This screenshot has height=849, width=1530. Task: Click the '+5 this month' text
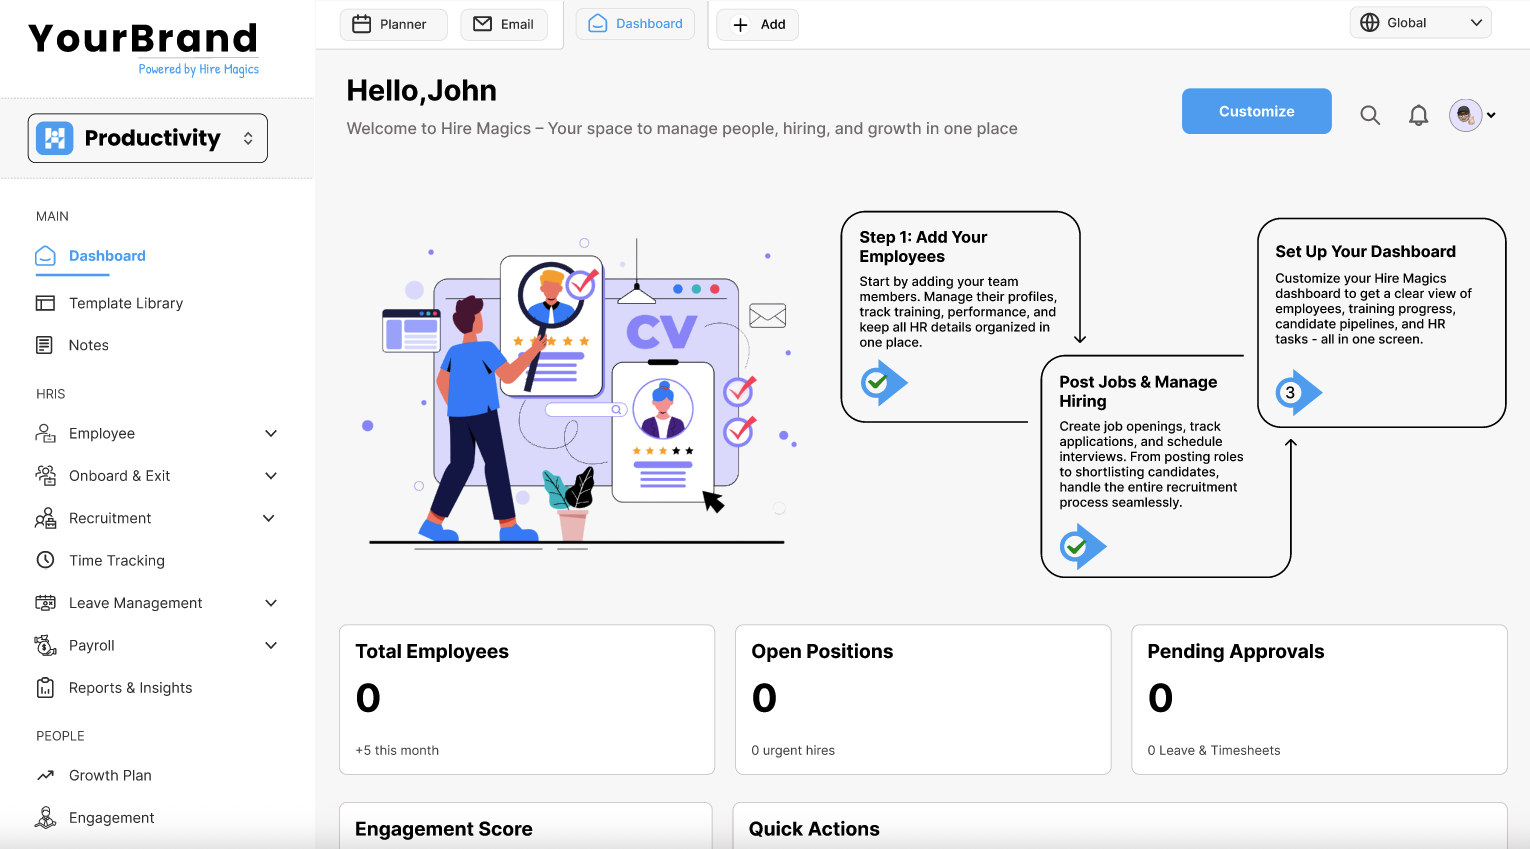(x=397, y=750)
